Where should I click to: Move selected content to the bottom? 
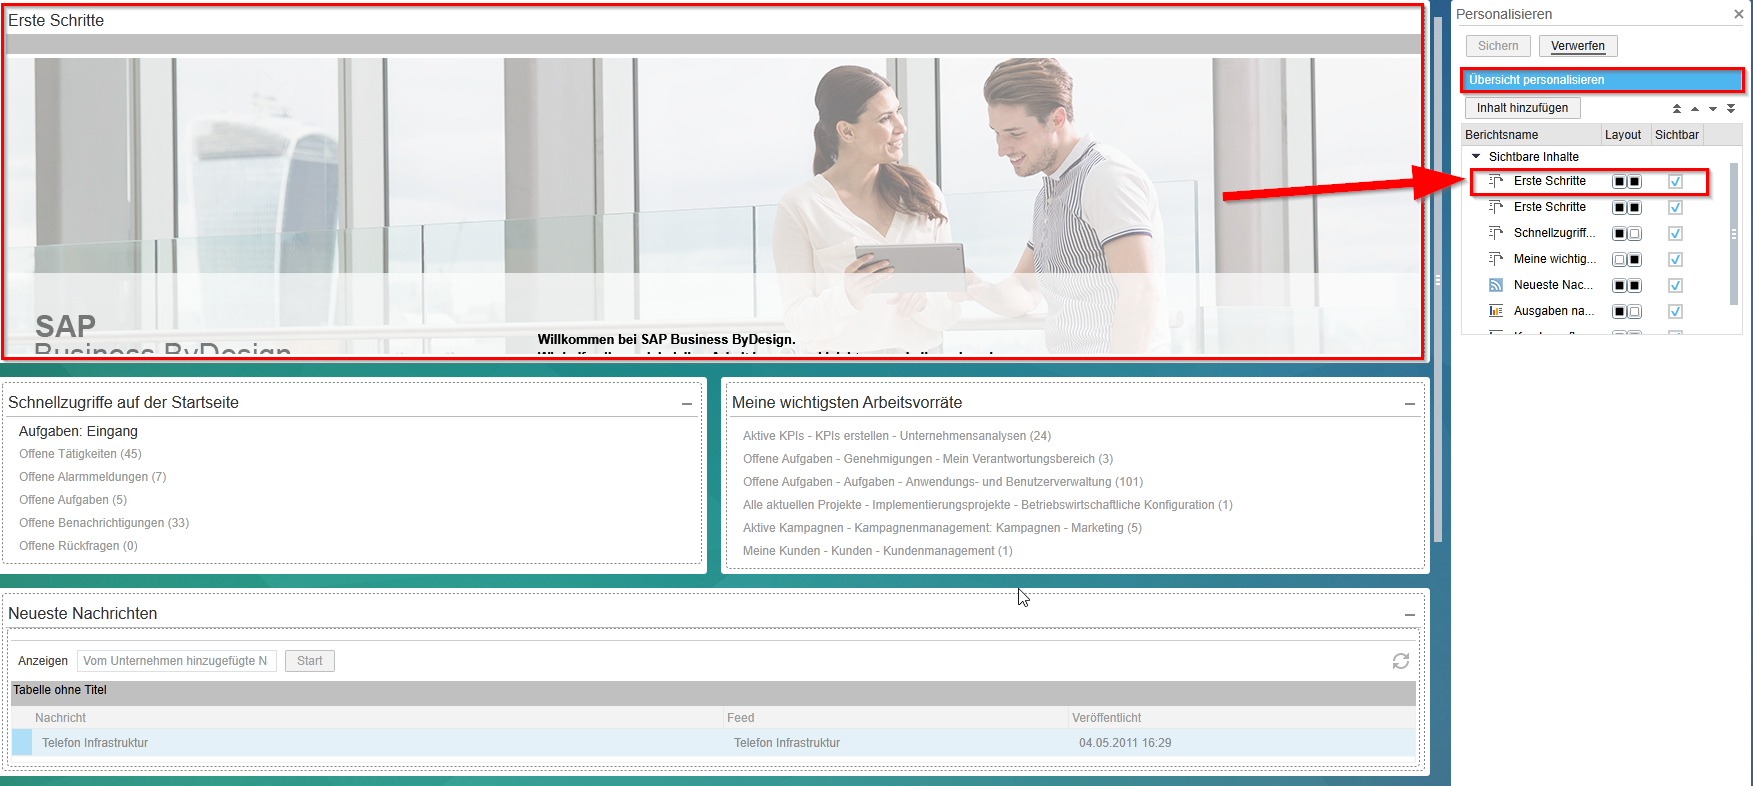tap(1731, 108)
